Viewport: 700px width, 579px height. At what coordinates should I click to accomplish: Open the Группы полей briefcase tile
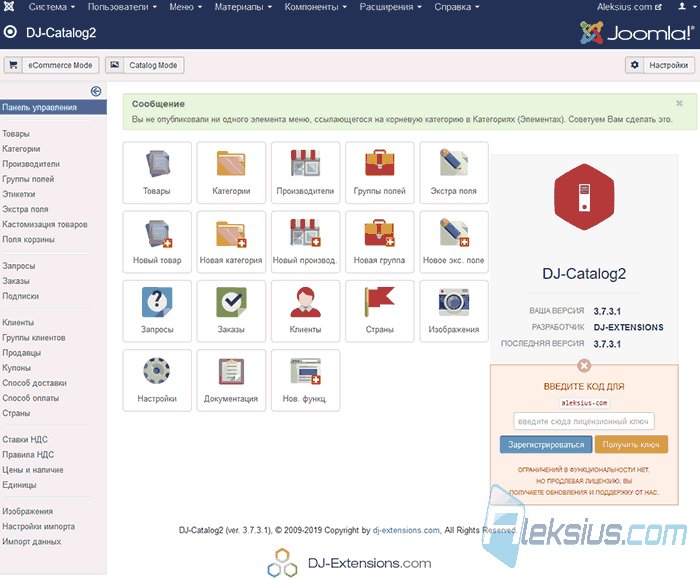379,173
